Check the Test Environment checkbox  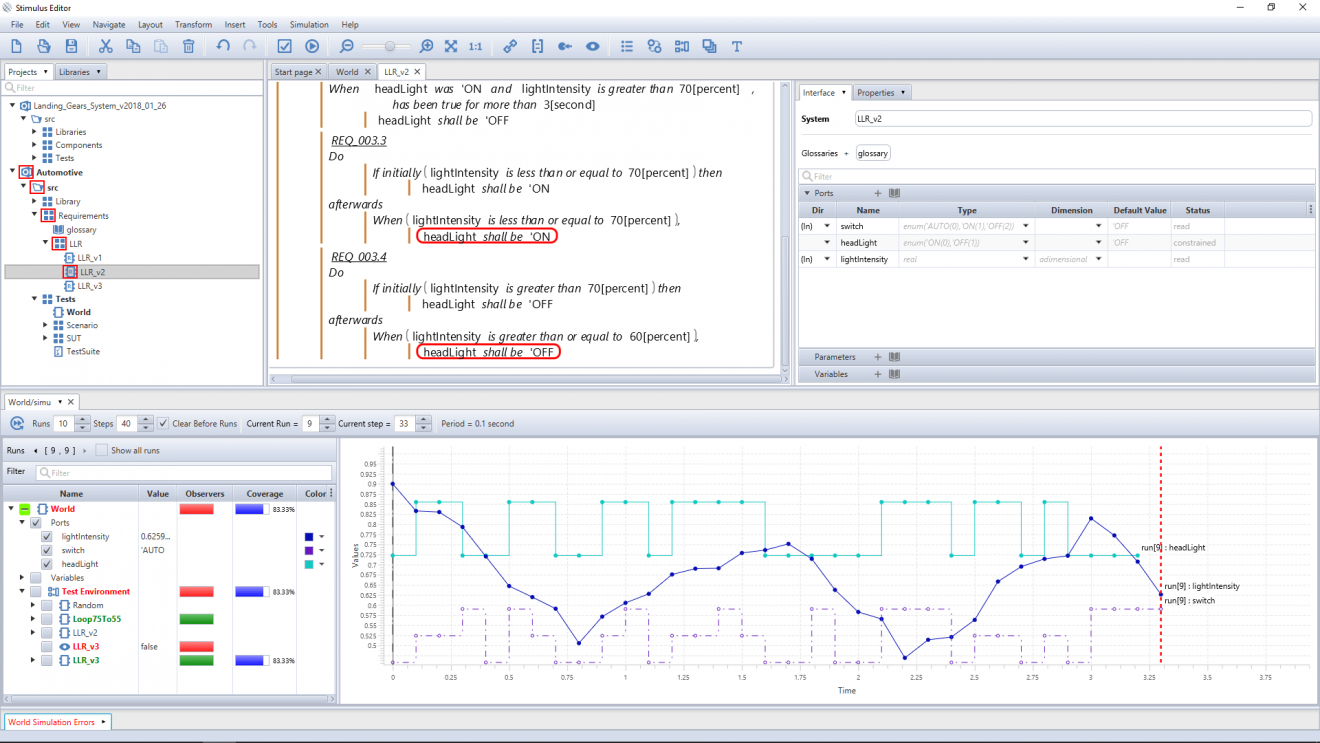click(36, 592)
